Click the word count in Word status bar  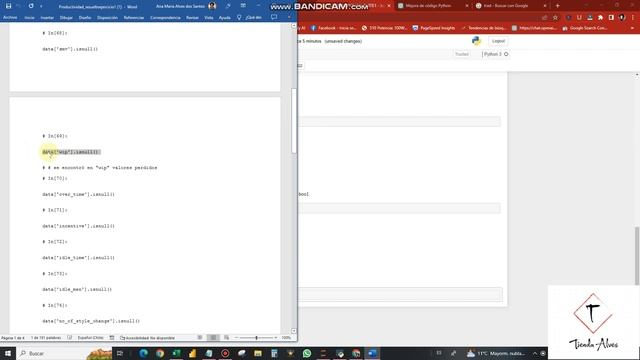click(x=46, y=338)
